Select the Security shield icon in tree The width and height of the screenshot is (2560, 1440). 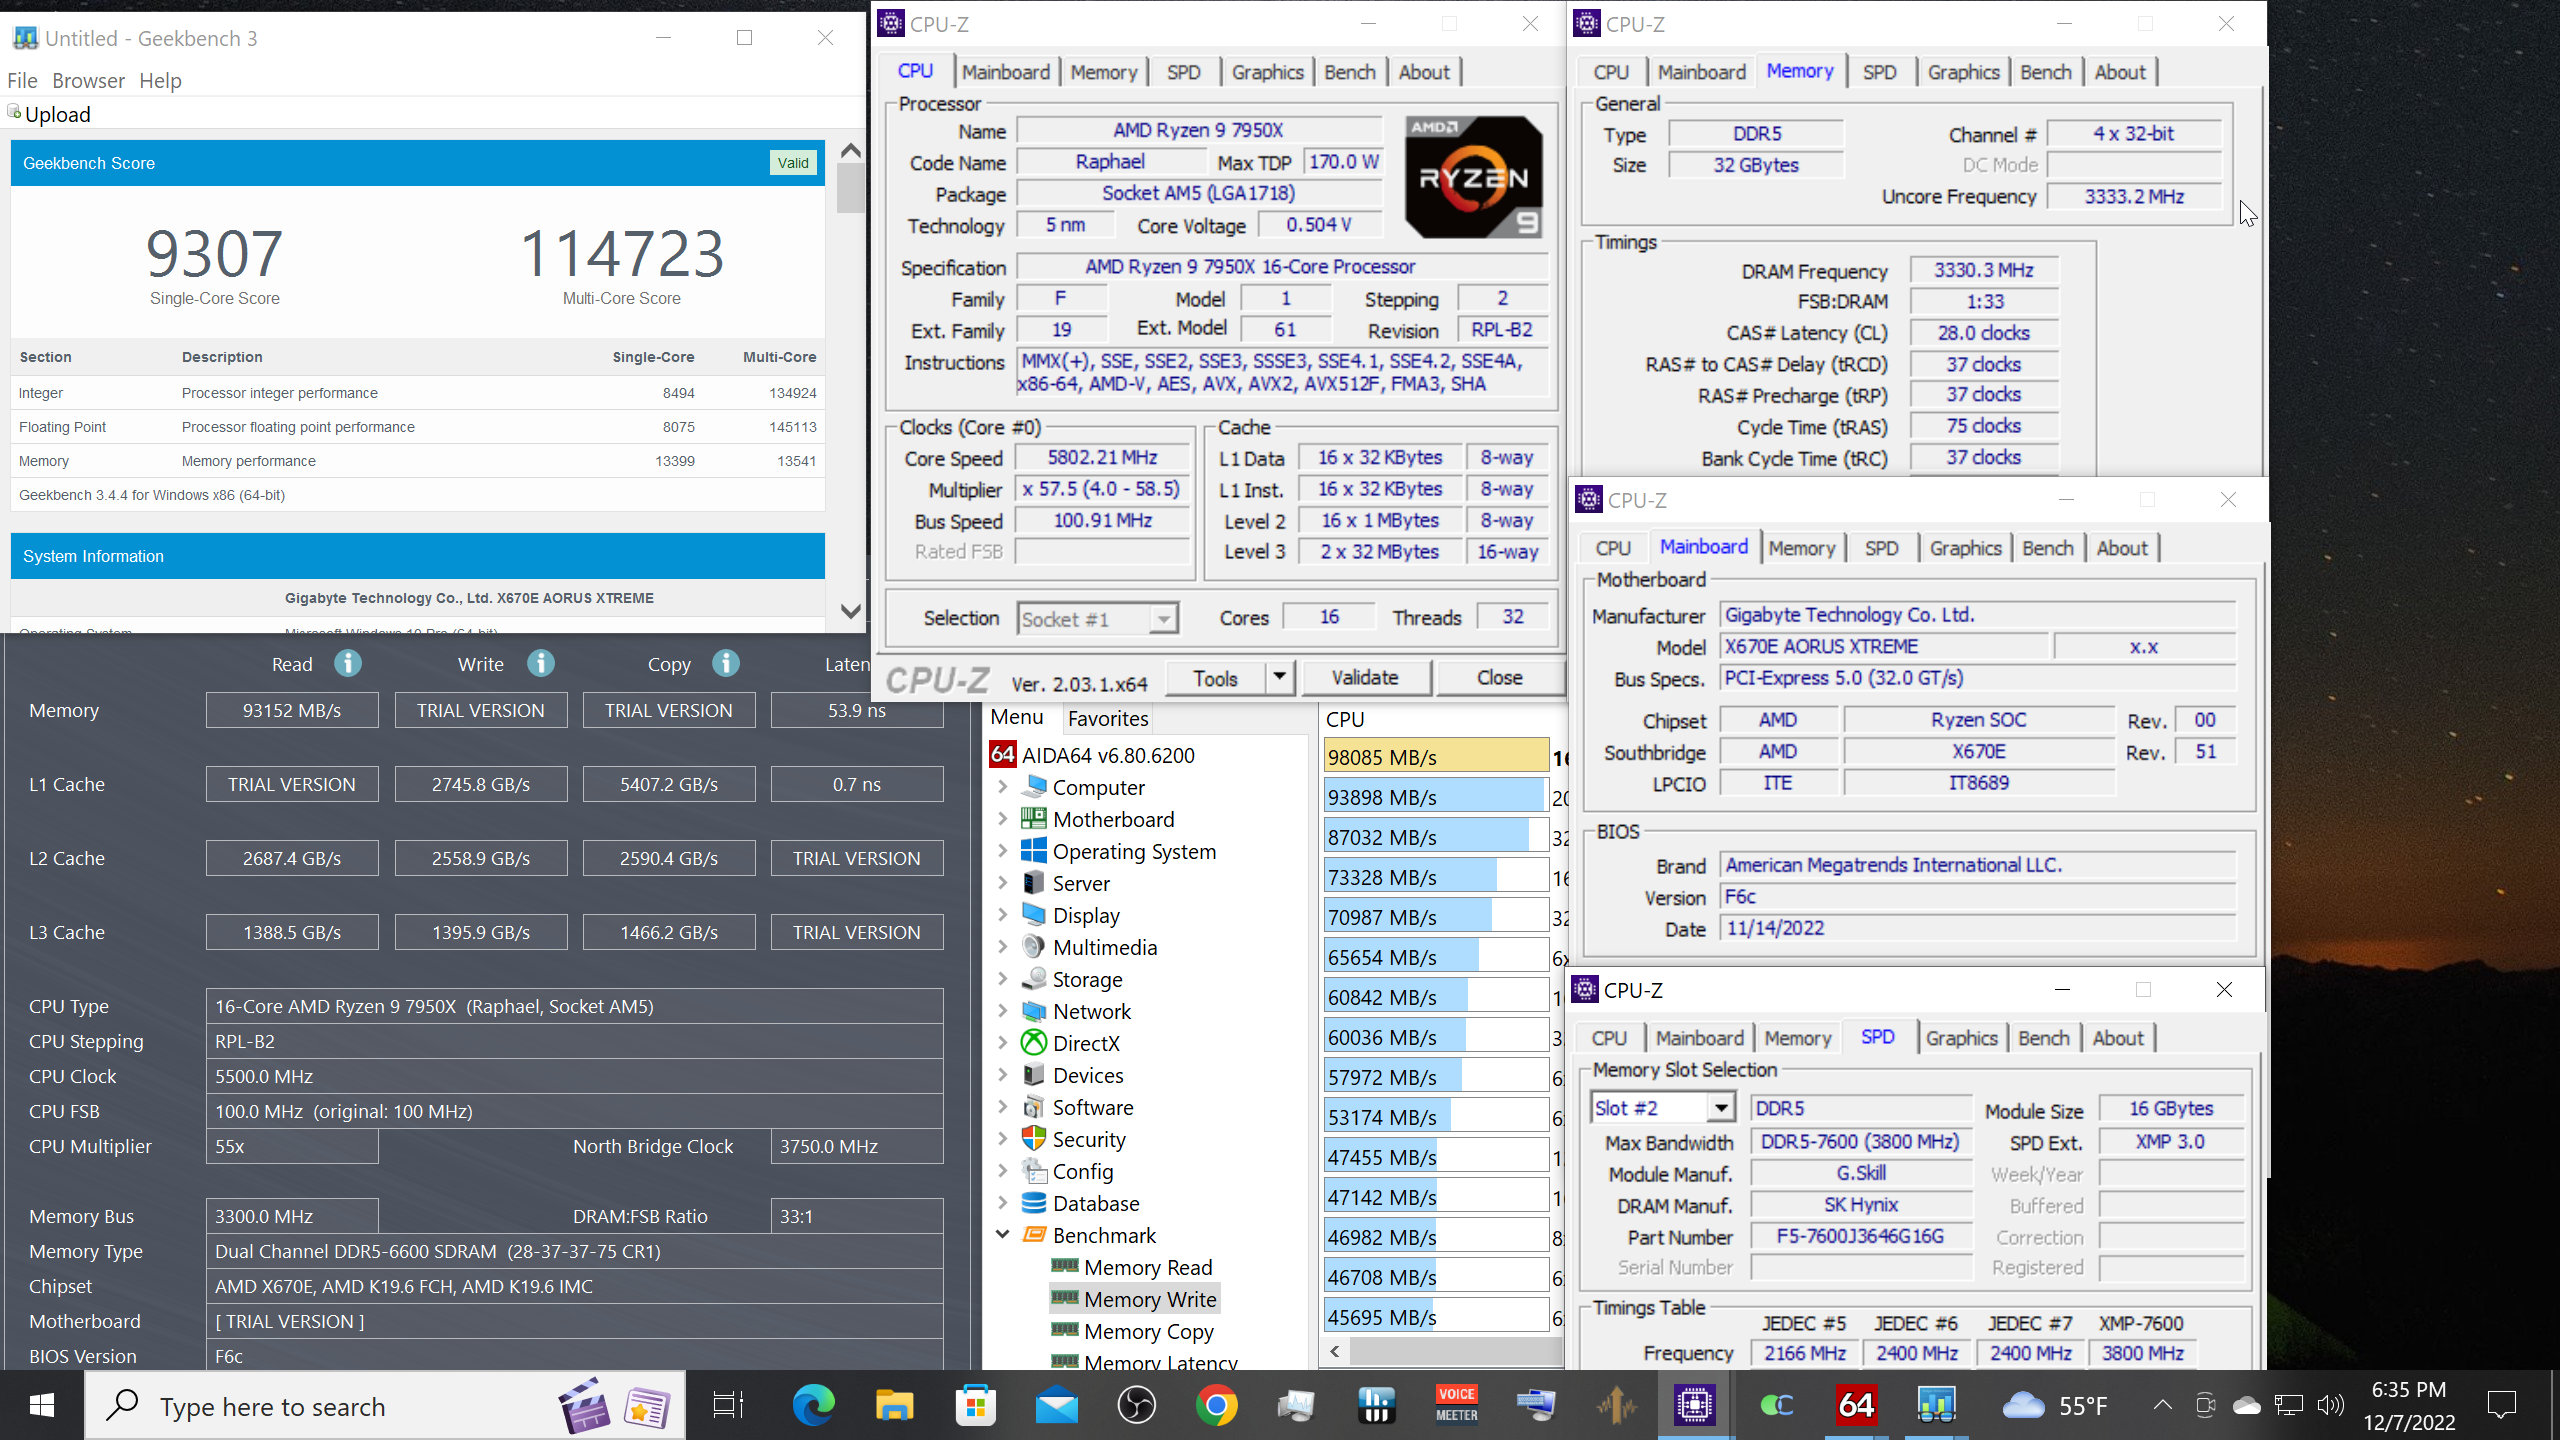pos(1034,1139)
